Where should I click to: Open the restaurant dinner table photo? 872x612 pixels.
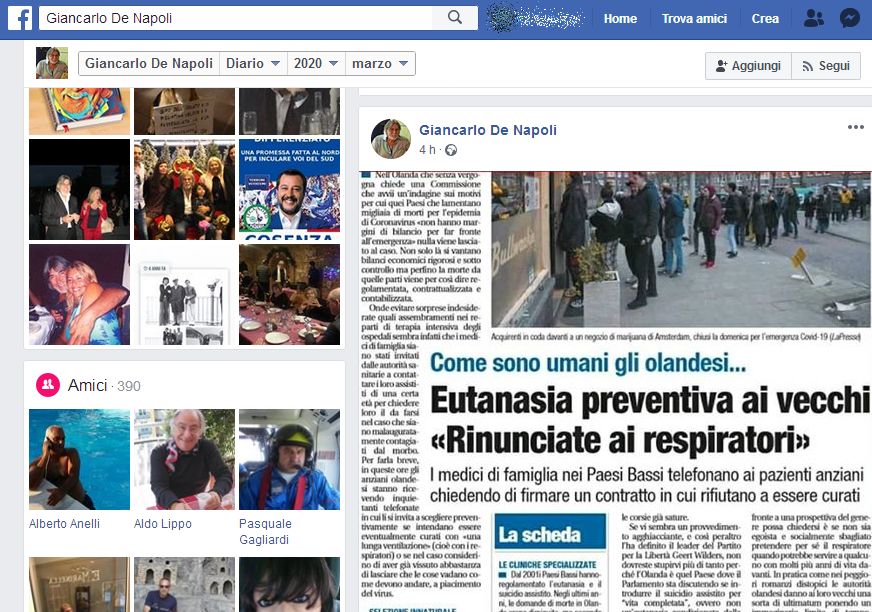pos(289,294)
